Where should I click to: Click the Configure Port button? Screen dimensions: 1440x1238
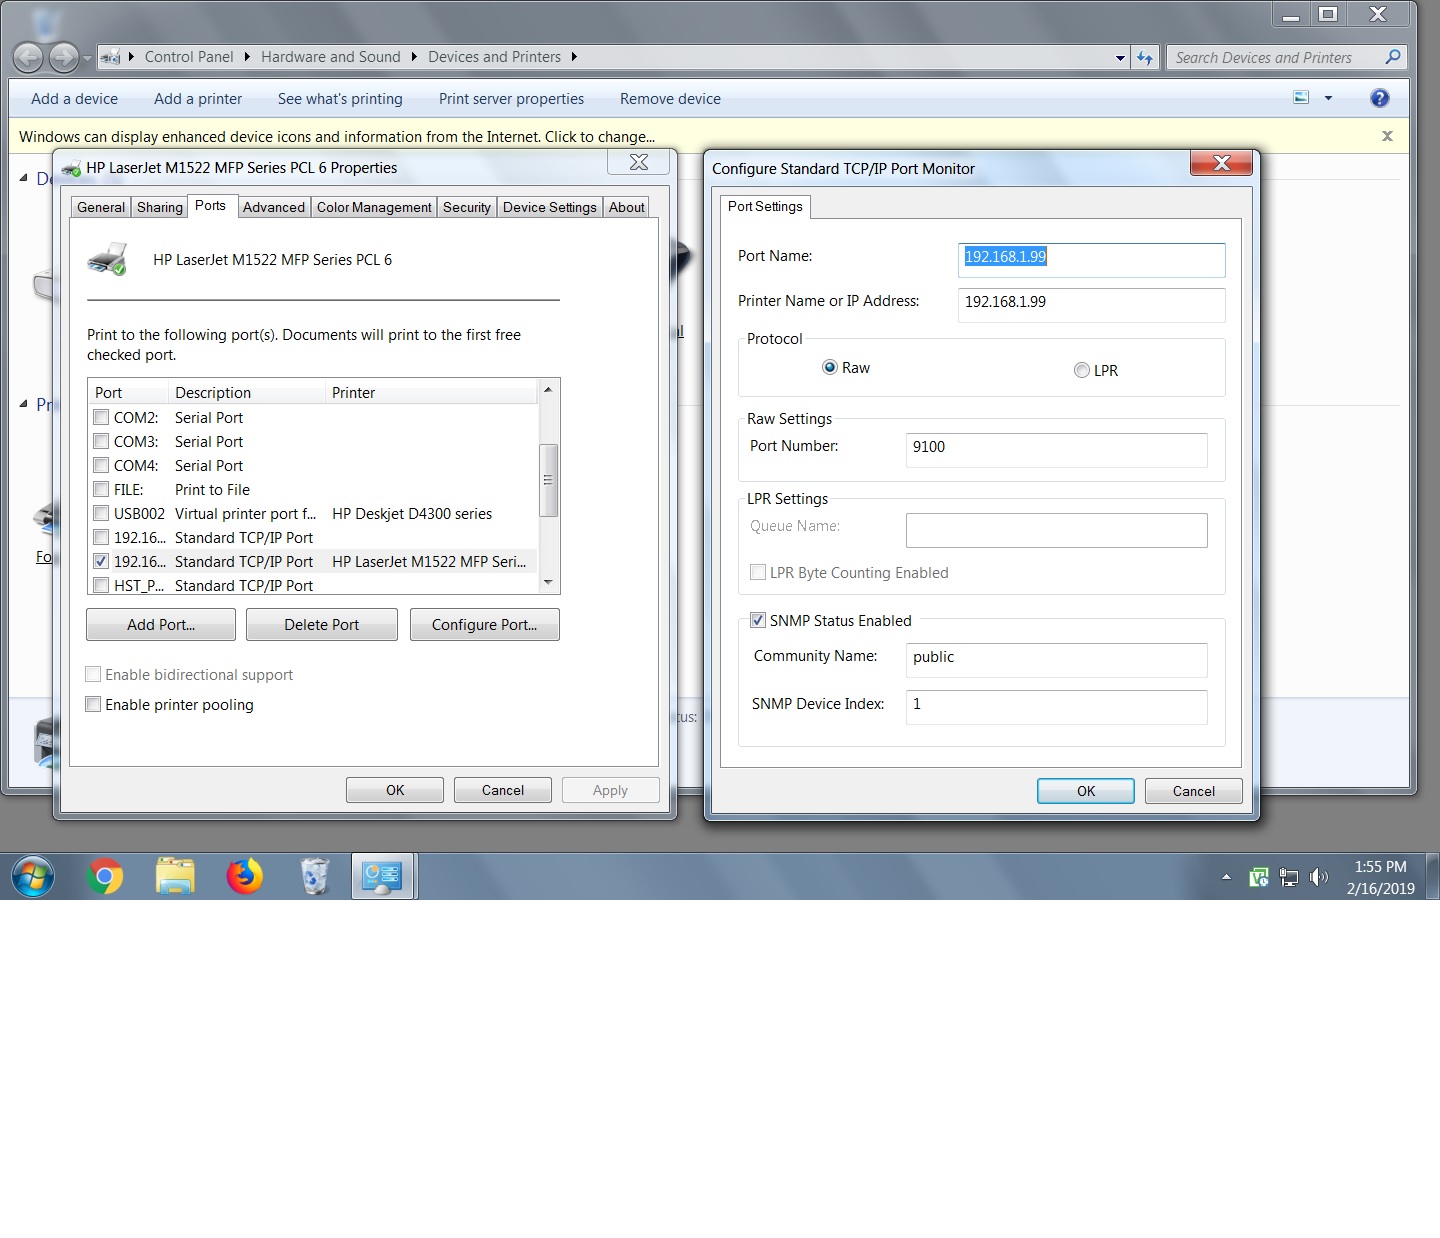click(484, 625)
